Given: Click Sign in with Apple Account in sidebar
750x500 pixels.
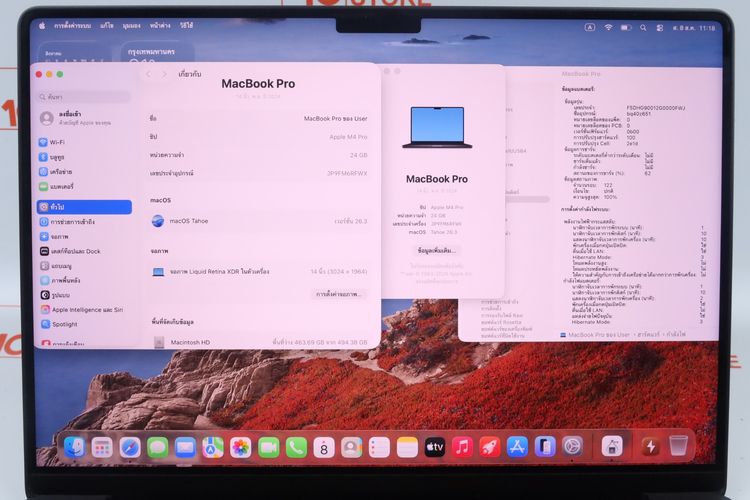Looking at the screenshot, I should click(x=84, y=118).
